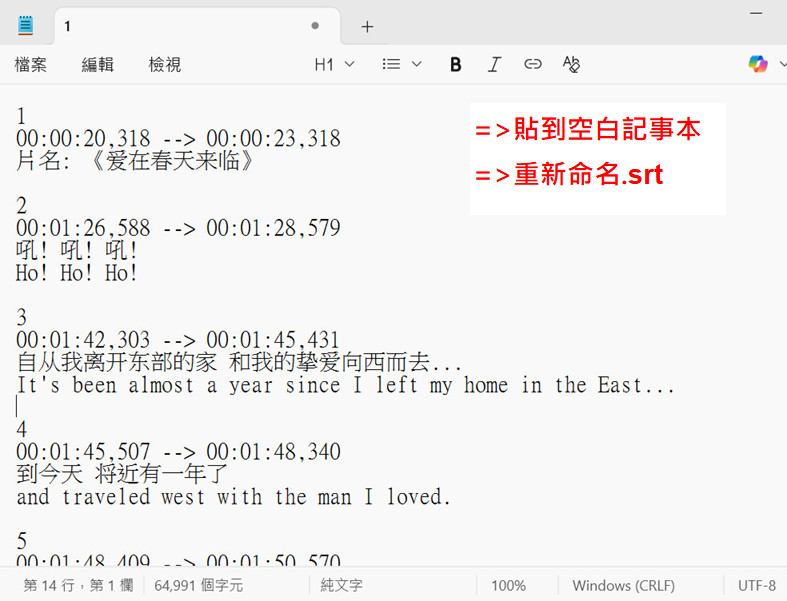
Task: Toggle bold formatting
Action: click(x=456, y=65)
